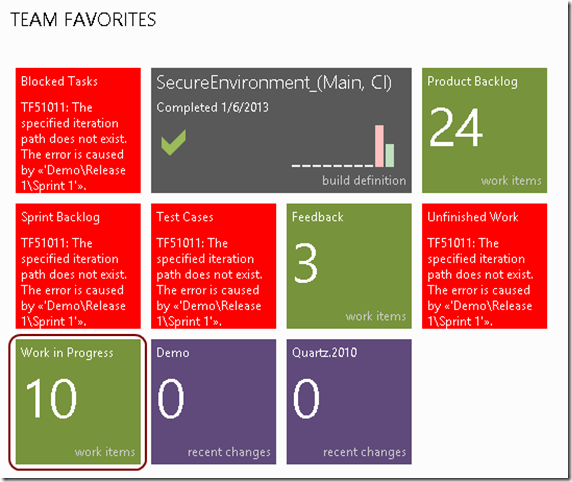Click the dashed build history baseline
The width and height of the screenshot is (572, 482).
click(x=333, y=166)
